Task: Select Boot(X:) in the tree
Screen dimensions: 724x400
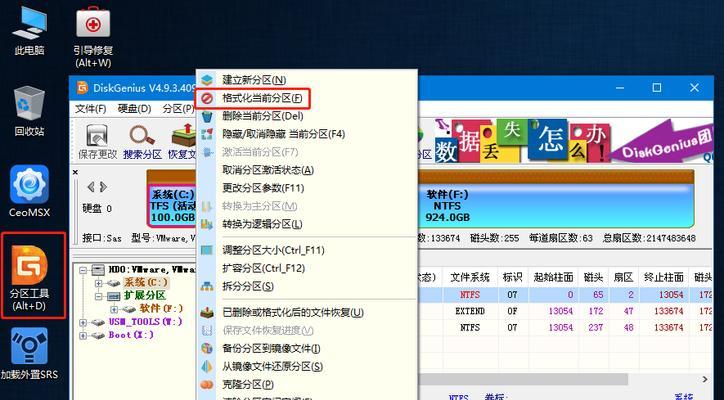Action: click(x=131, y=335)
